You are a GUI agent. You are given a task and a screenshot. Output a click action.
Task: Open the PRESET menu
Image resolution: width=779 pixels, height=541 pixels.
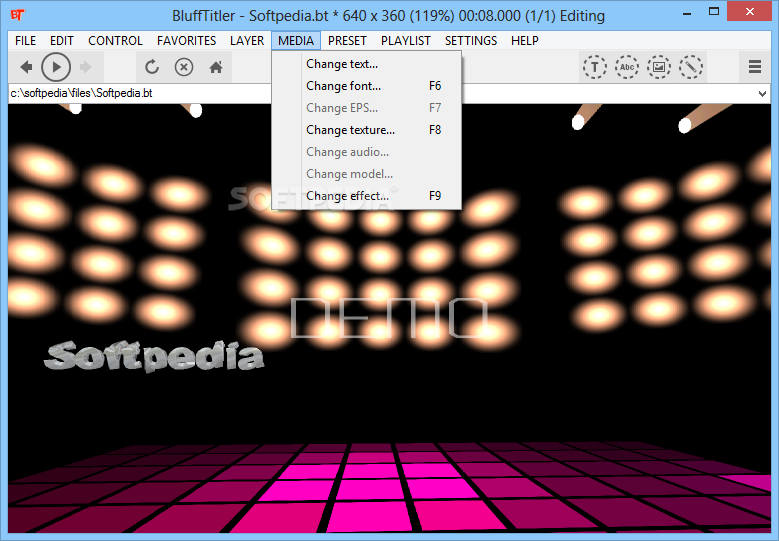(347, 41)
